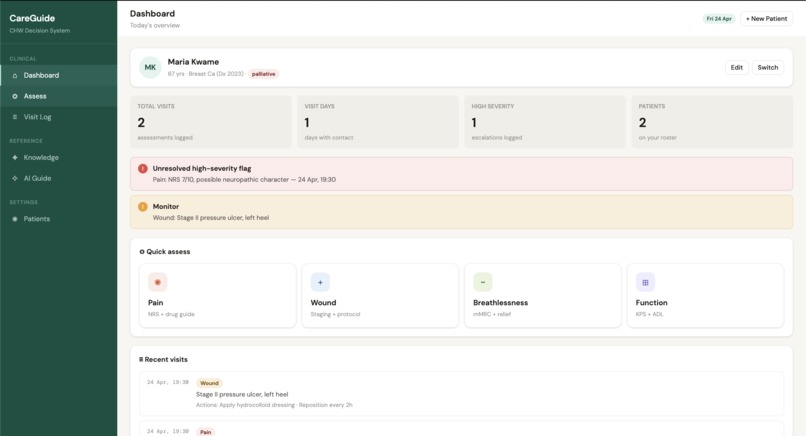Click the AI Guide diamond icon
This screenshot has height=436, width=806.
[14, 178]
